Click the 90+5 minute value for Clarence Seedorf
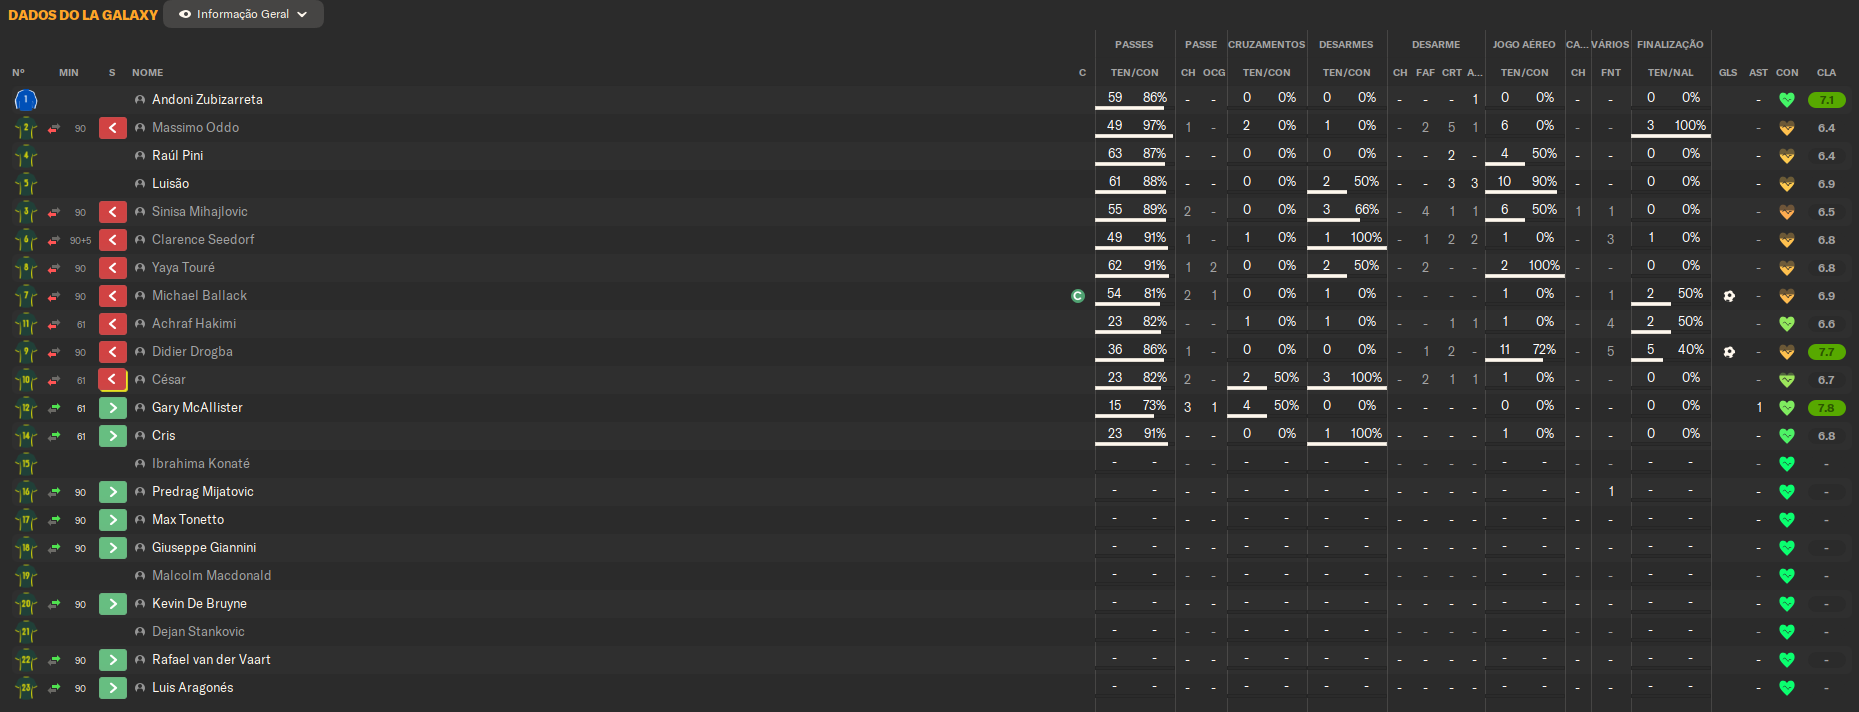The width and height of the screenshot is (1859, 712). 80,240
